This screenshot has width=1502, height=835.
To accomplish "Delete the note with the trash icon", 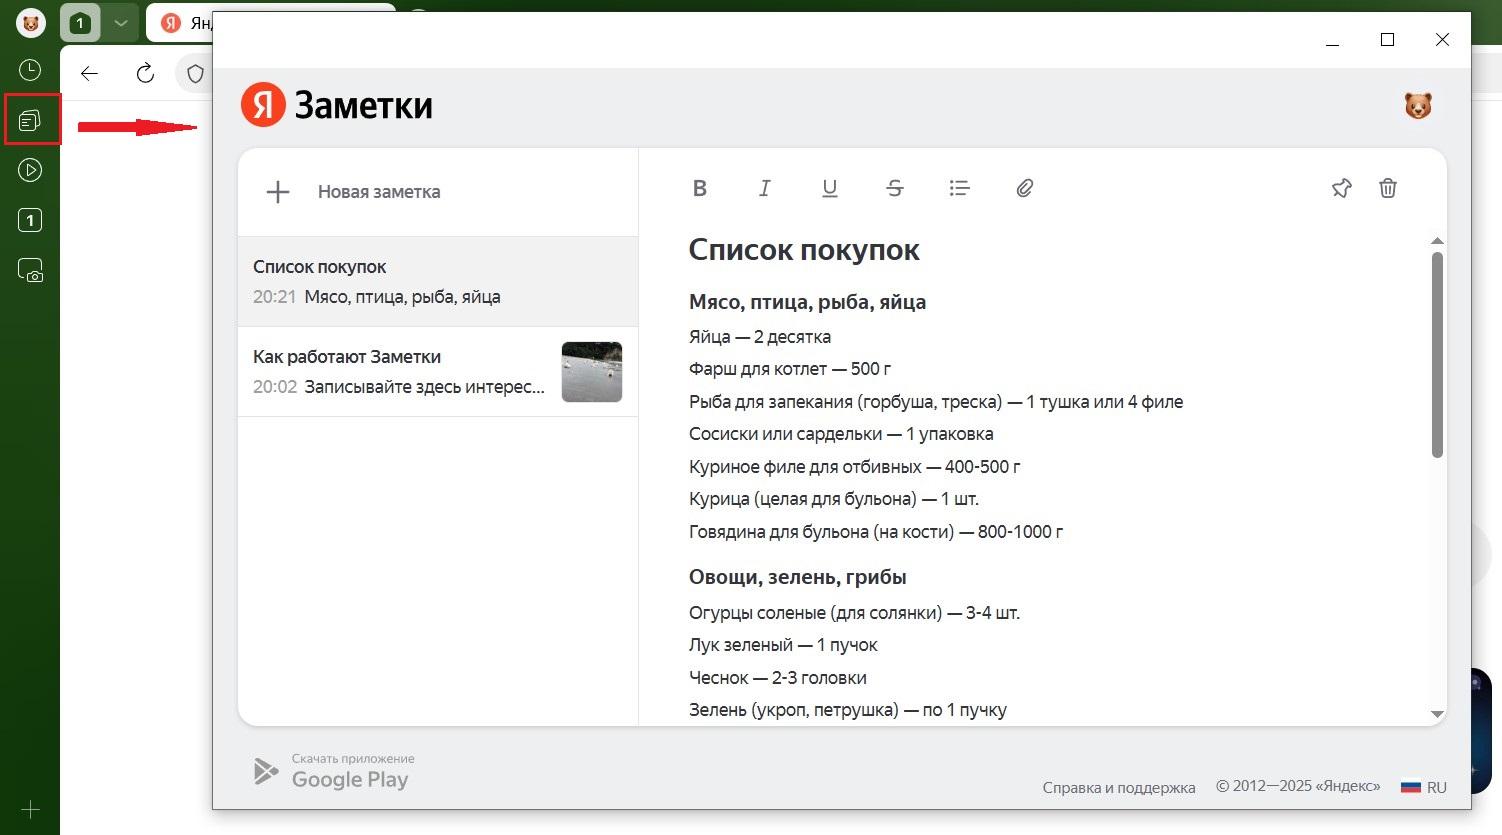I will point(1388,188).
